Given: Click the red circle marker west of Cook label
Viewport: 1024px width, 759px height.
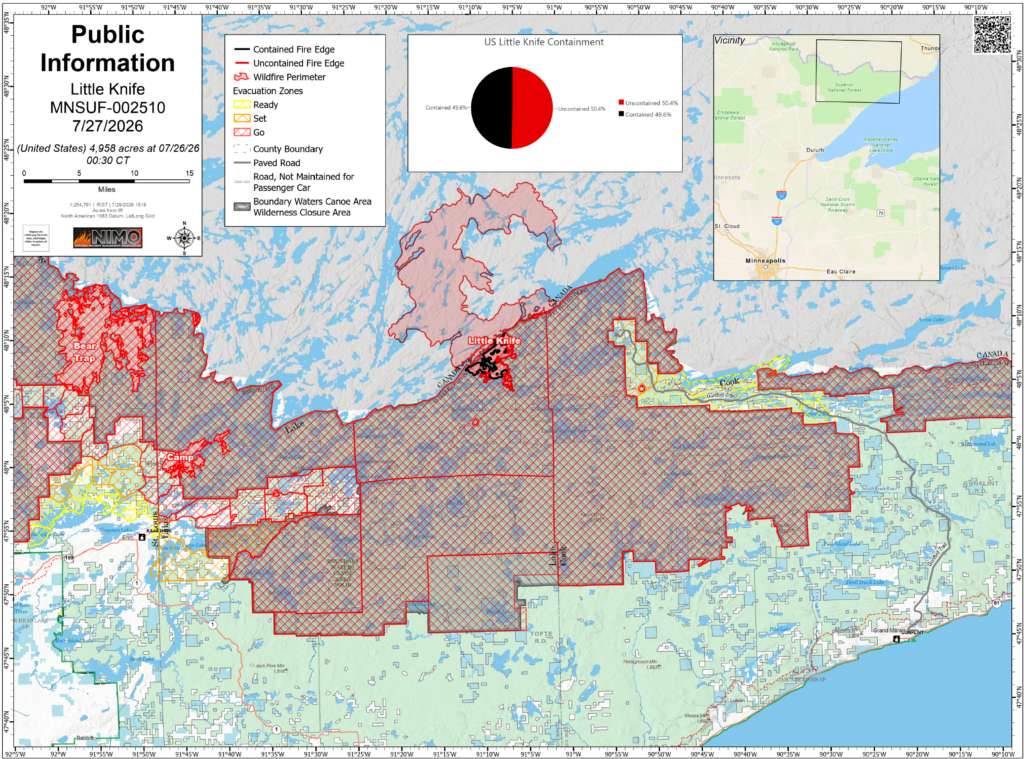Looking at the screenshot, I should tap(641, 389).
